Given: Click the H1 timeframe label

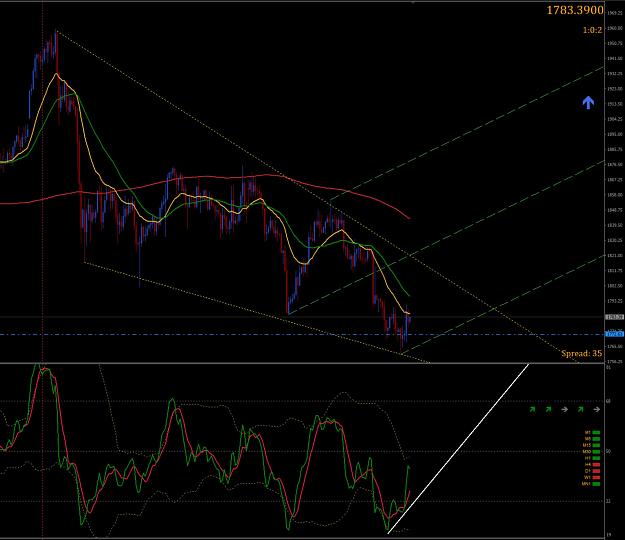Looking at the screenshot, I should 588,458.
